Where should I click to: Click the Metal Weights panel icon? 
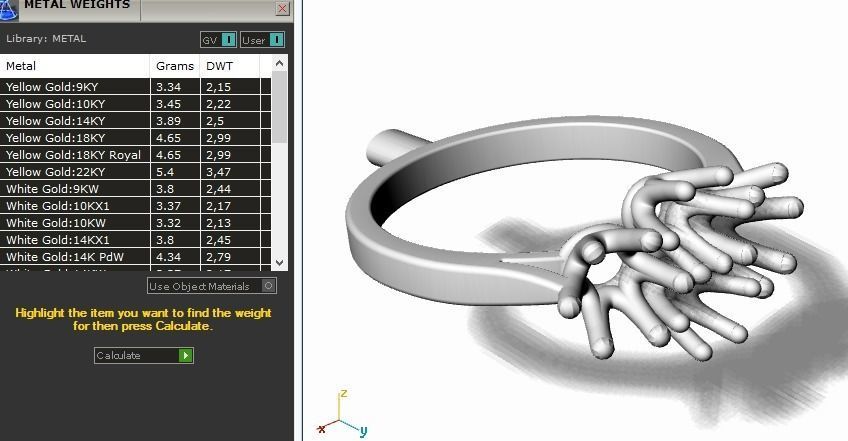tap(8, 10)
